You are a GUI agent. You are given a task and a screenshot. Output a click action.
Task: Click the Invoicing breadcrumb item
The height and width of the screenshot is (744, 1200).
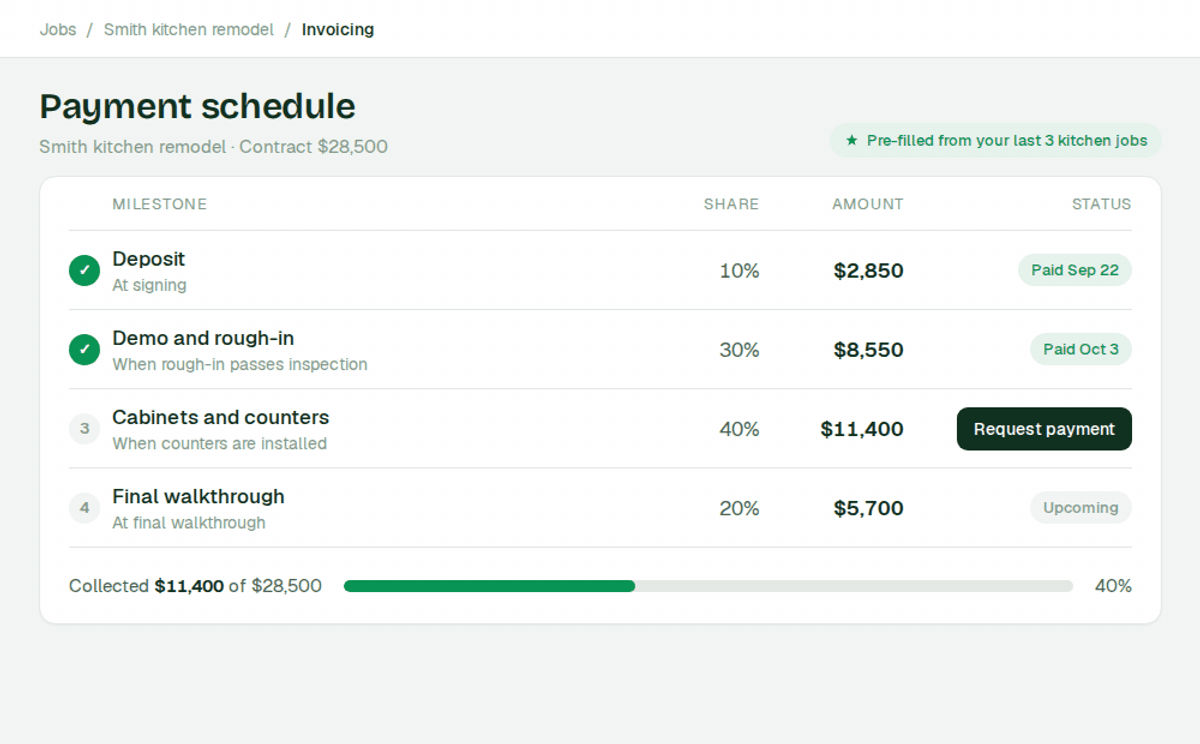tap(338, 30)
